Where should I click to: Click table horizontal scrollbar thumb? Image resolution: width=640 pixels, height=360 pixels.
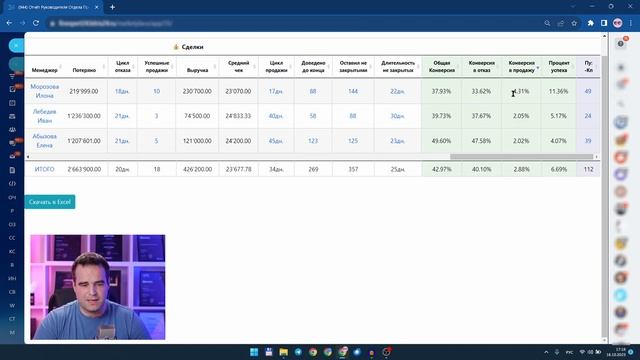click(x=522, y=157)
